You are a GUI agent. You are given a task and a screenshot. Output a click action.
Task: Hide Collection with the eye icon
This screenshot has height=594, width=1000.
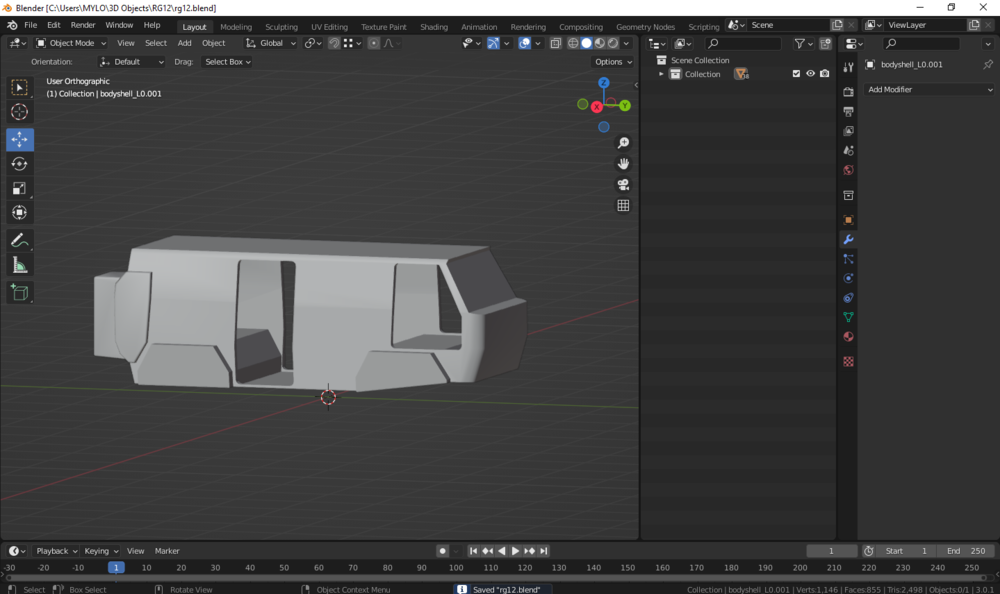(x=810, y=74)
